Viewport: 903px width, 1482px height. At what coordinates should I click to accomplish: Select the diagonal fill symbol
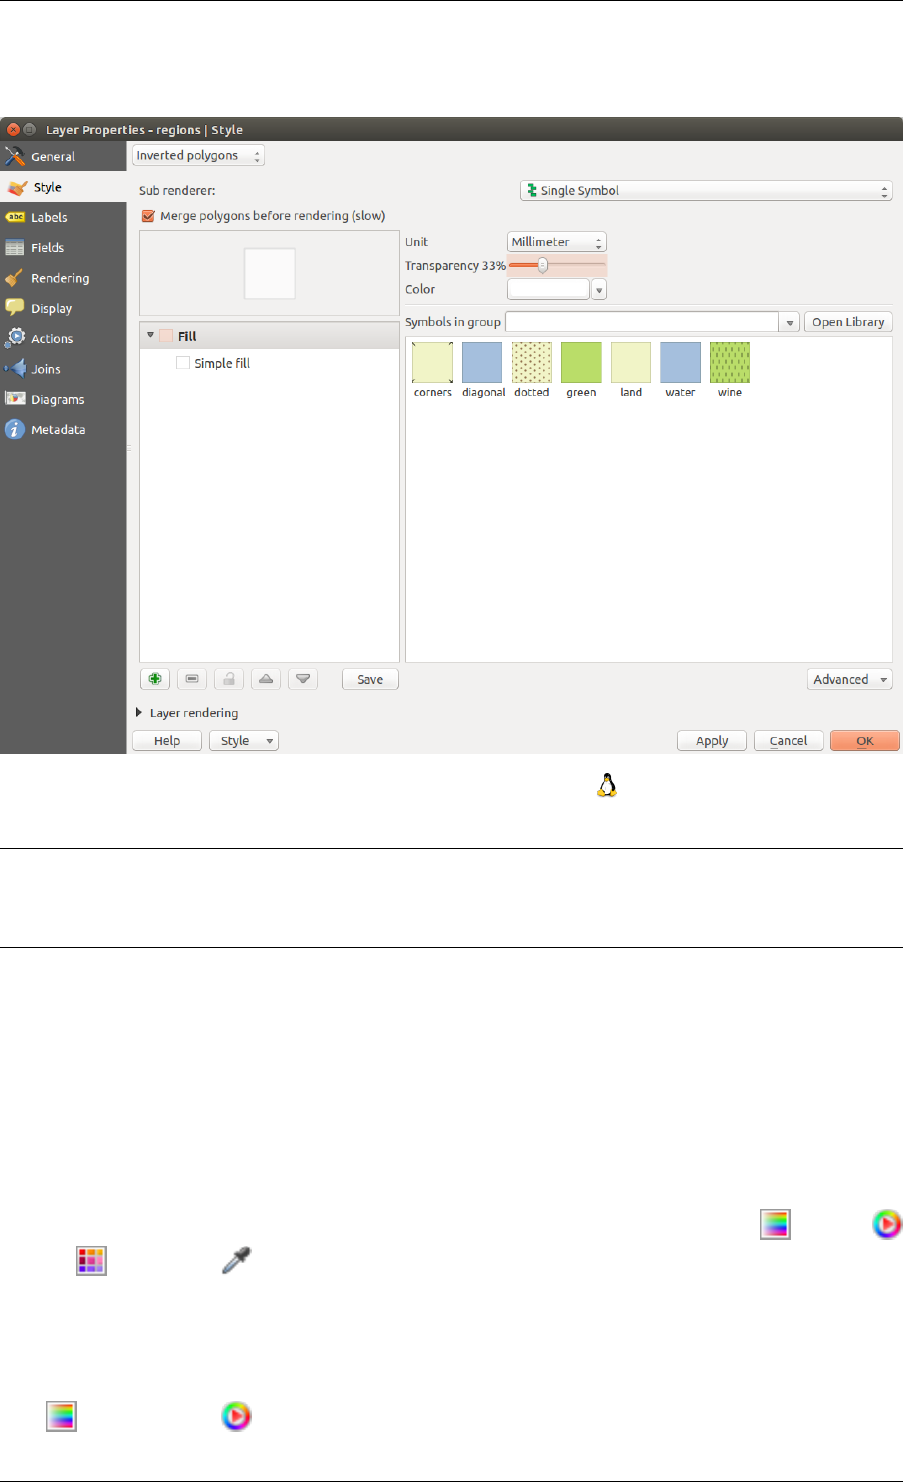point(483,370)
